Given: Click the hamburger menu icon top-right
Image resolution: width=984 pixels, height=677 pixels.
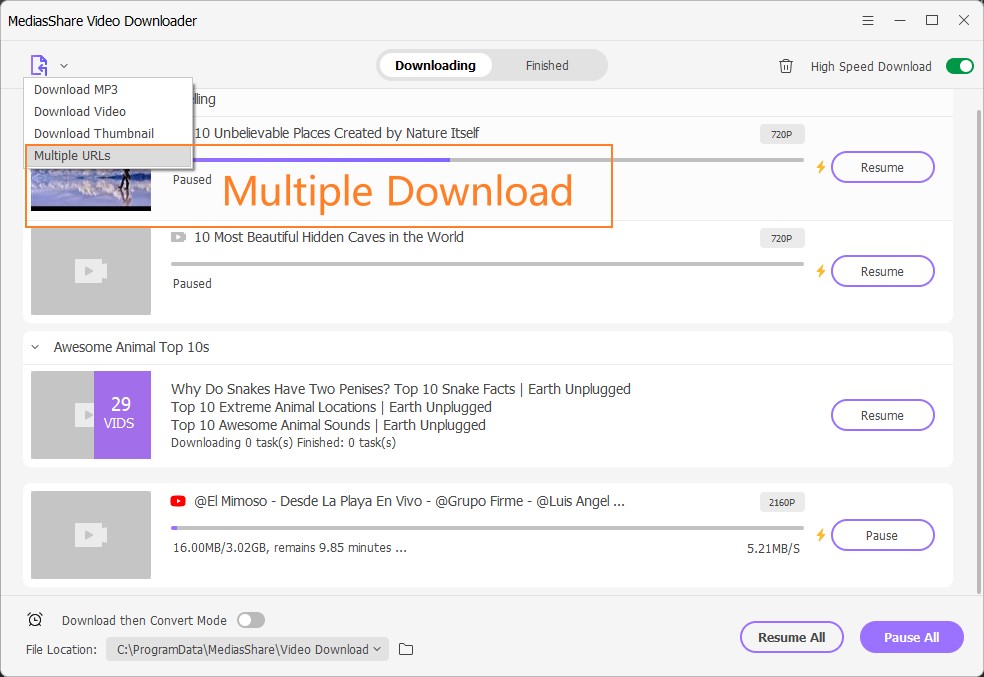Looking at the screenshot, I should tap(866, 20).
